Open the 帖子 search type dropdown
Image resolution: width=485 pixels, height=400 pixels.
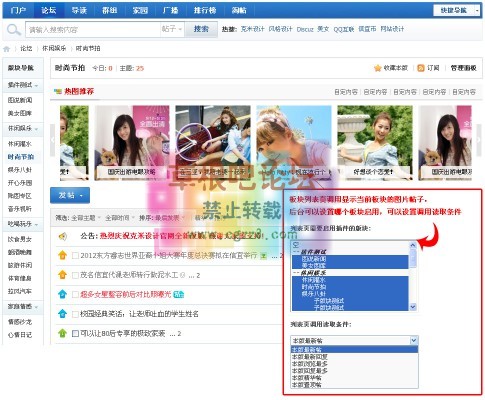[x=172, y=29]
